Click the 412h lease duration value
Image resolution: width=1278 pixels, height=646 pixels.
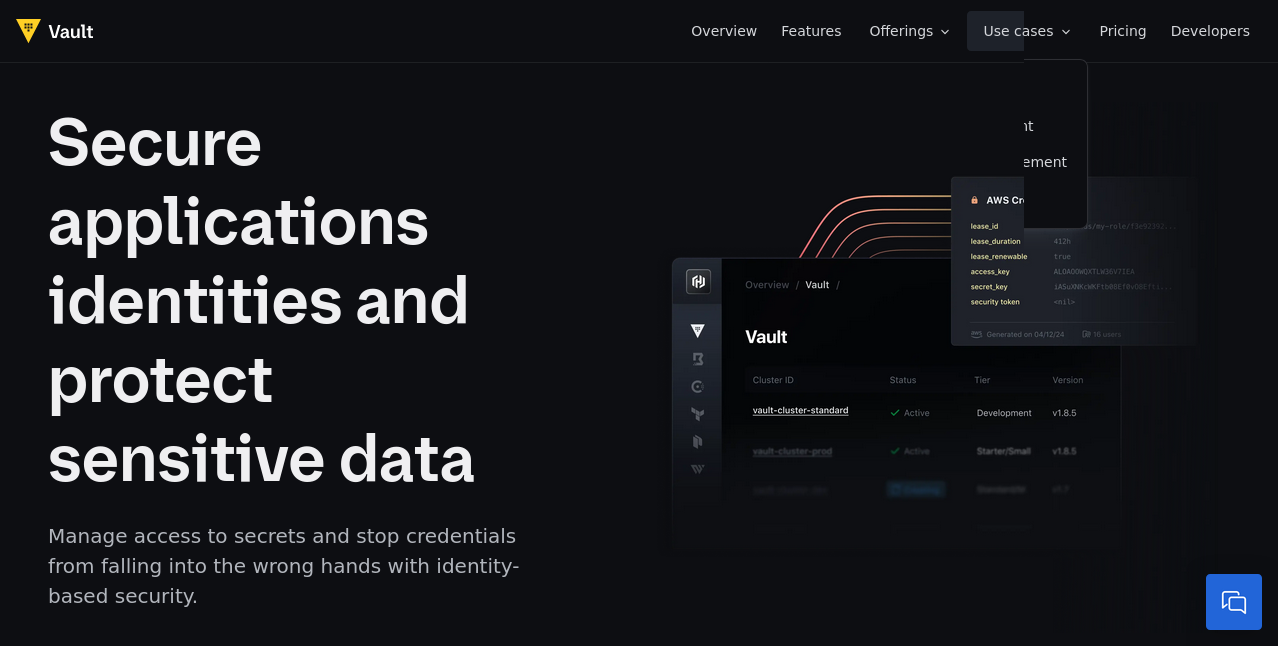point(1062,241)
